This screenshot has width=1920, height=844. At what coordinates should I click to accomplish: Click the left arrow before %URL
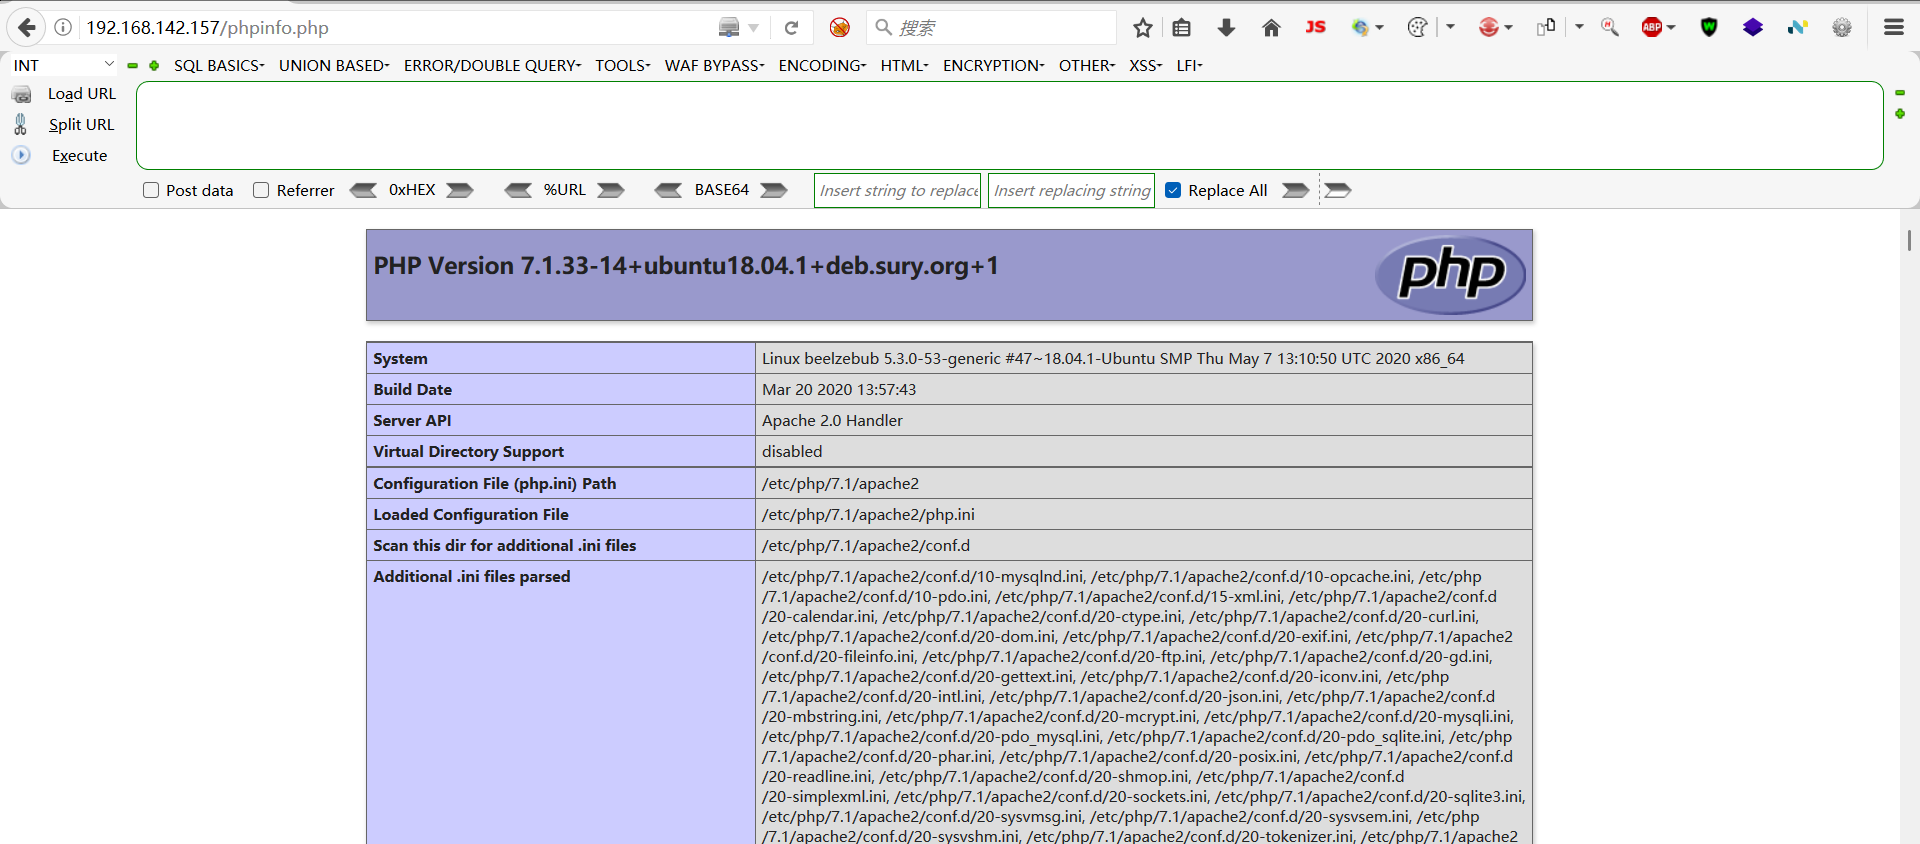(x=518, y=190)
